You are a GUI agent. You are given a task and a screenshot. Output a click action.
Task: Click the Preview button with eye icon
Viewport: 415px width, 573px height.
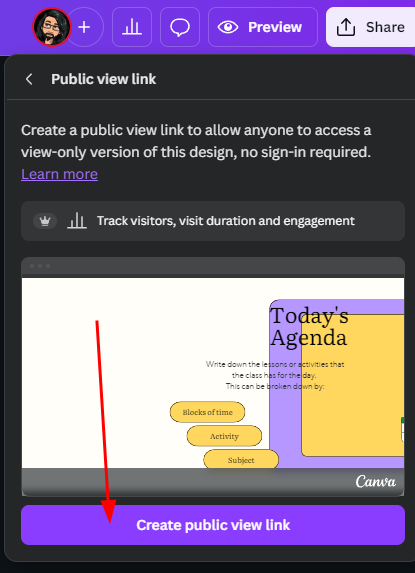point(263,27)
